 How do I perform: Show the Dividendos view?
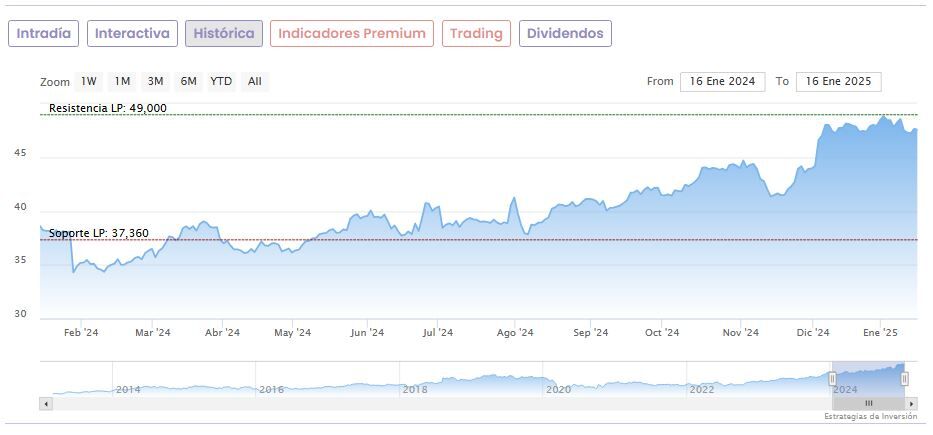click(565, 34)
